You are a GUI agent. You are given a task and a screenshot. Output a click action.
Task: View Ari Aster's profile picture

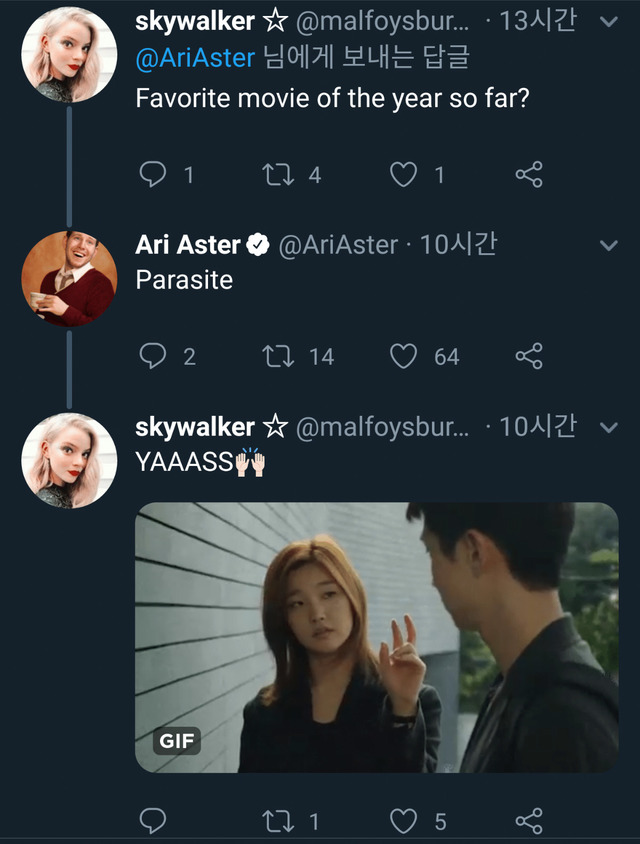(69, 278)
